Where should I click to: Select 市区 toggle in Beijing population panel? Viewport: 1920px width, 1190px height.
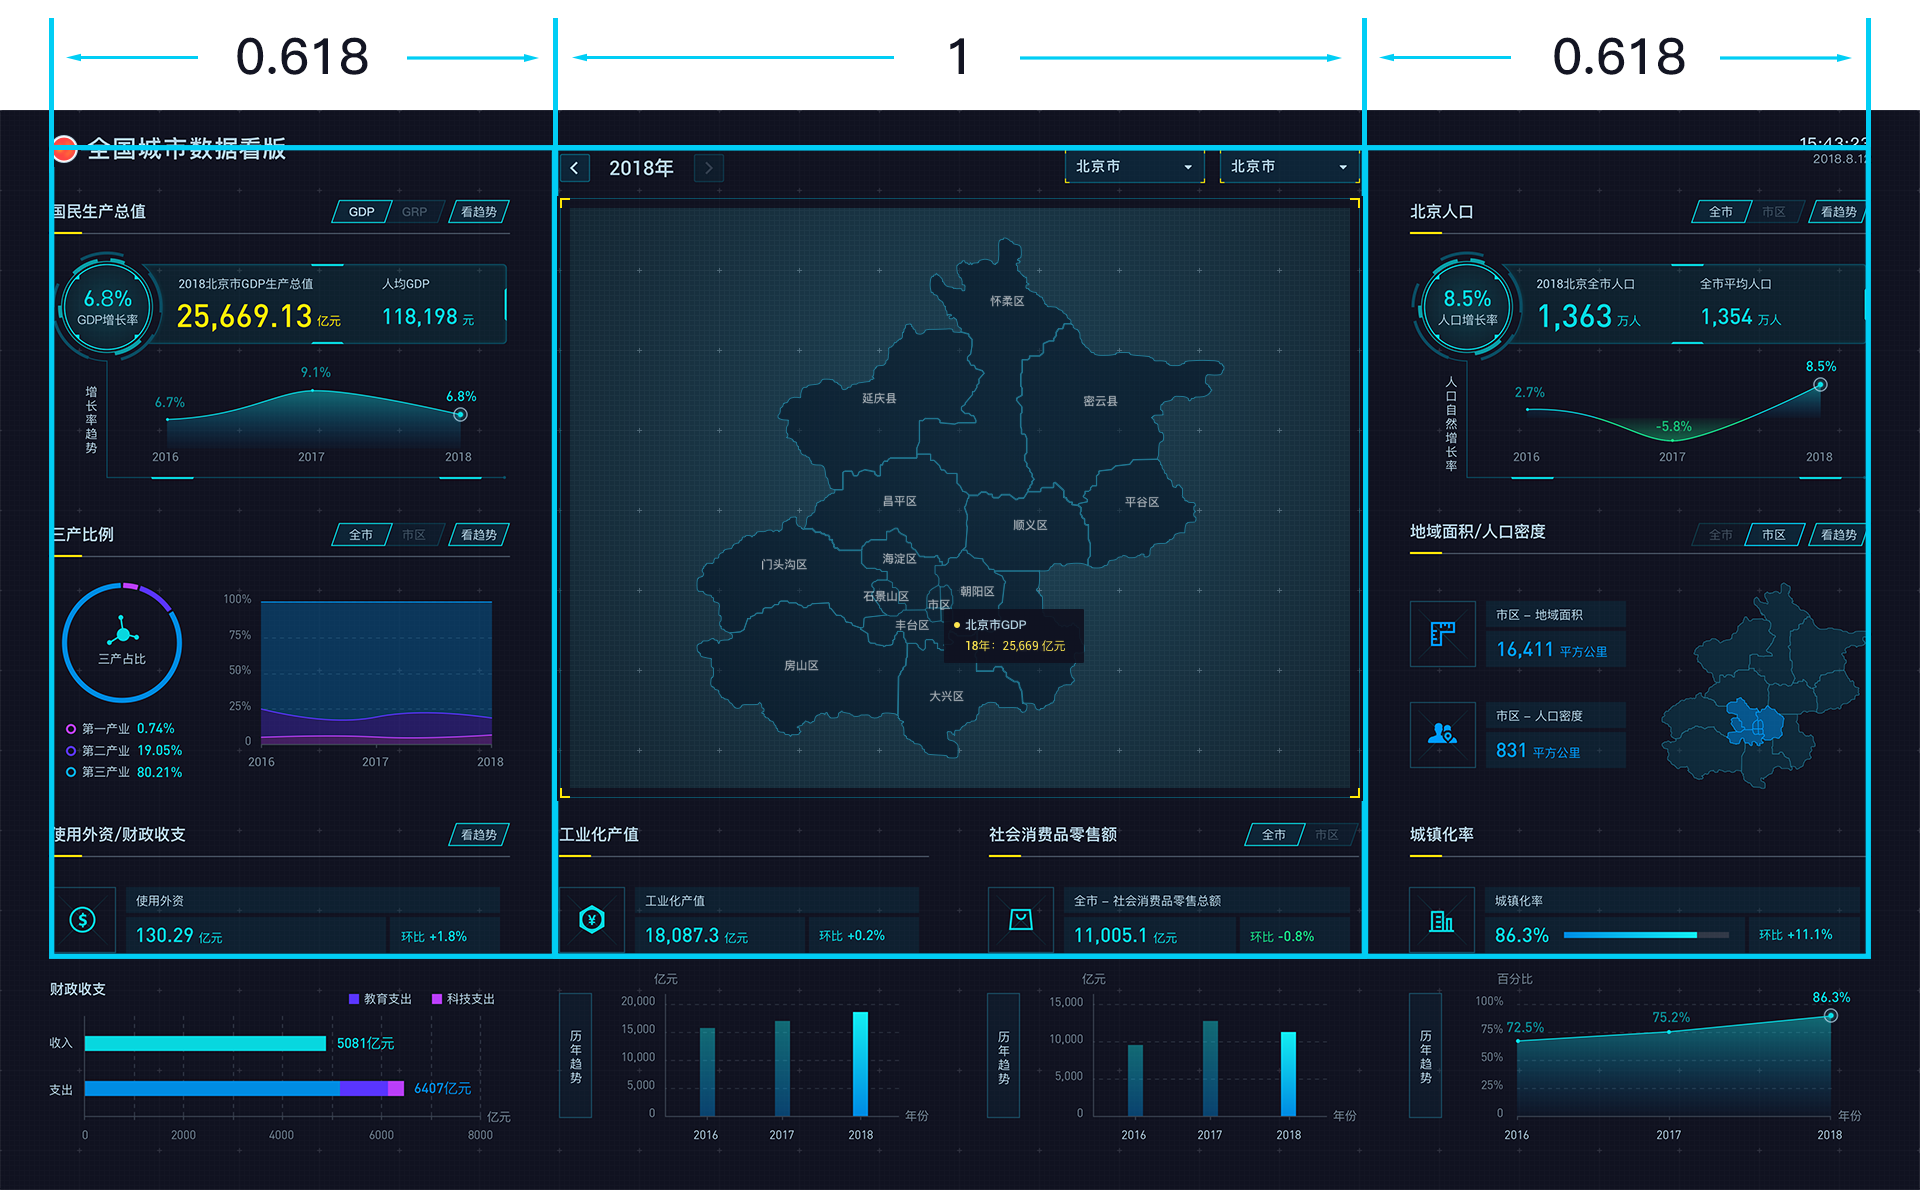coord(1773,212)
